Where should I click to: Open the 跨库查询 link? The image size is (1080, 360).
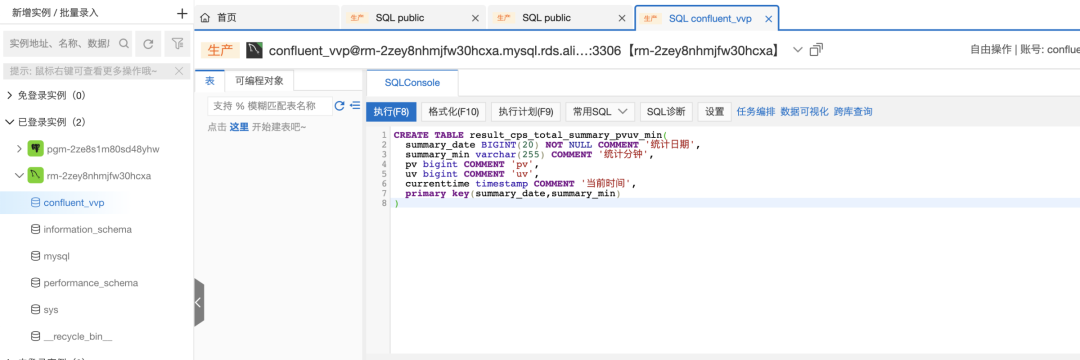pyautogui.click(x=853, y=112)
